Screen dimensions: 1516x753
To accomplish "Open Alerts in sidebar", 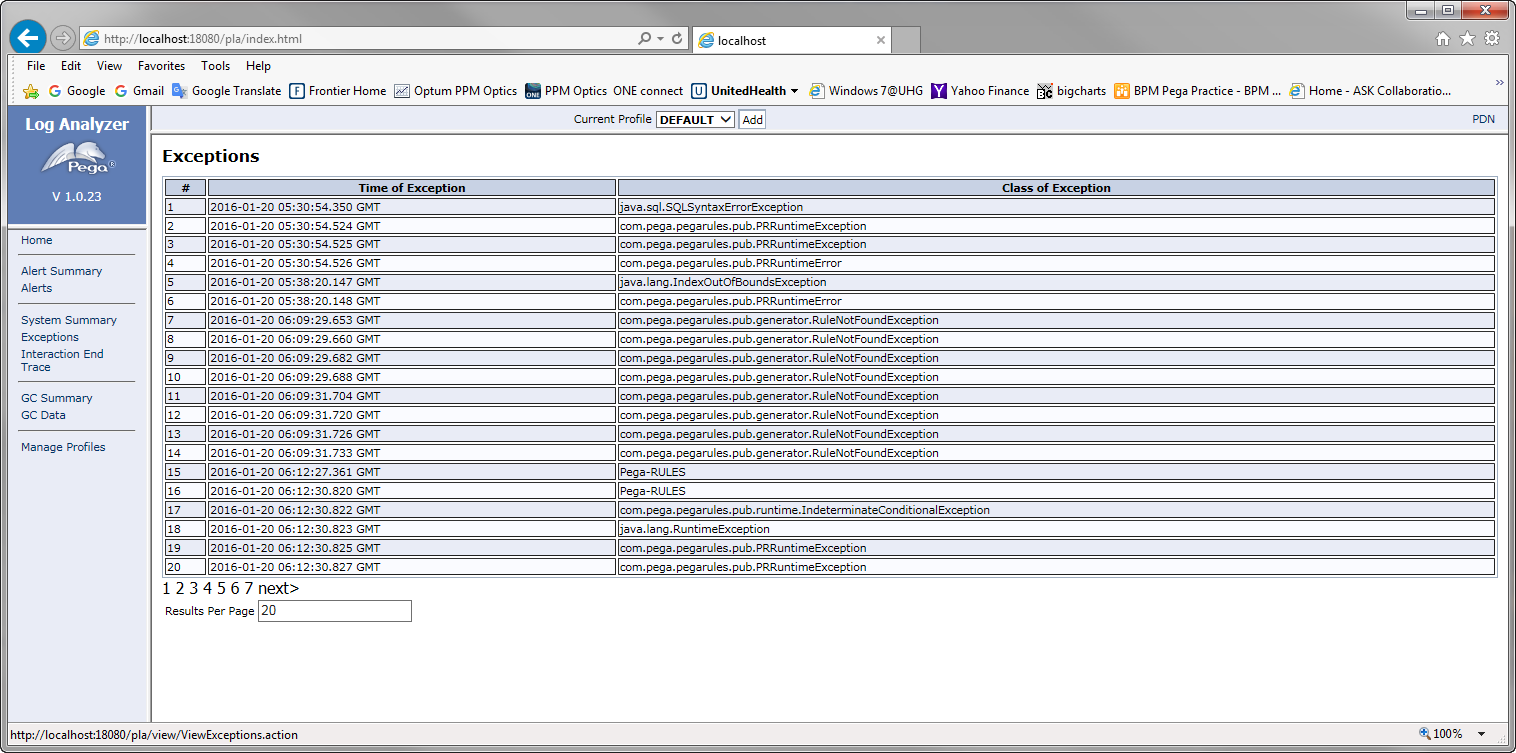I will (36, 288).
